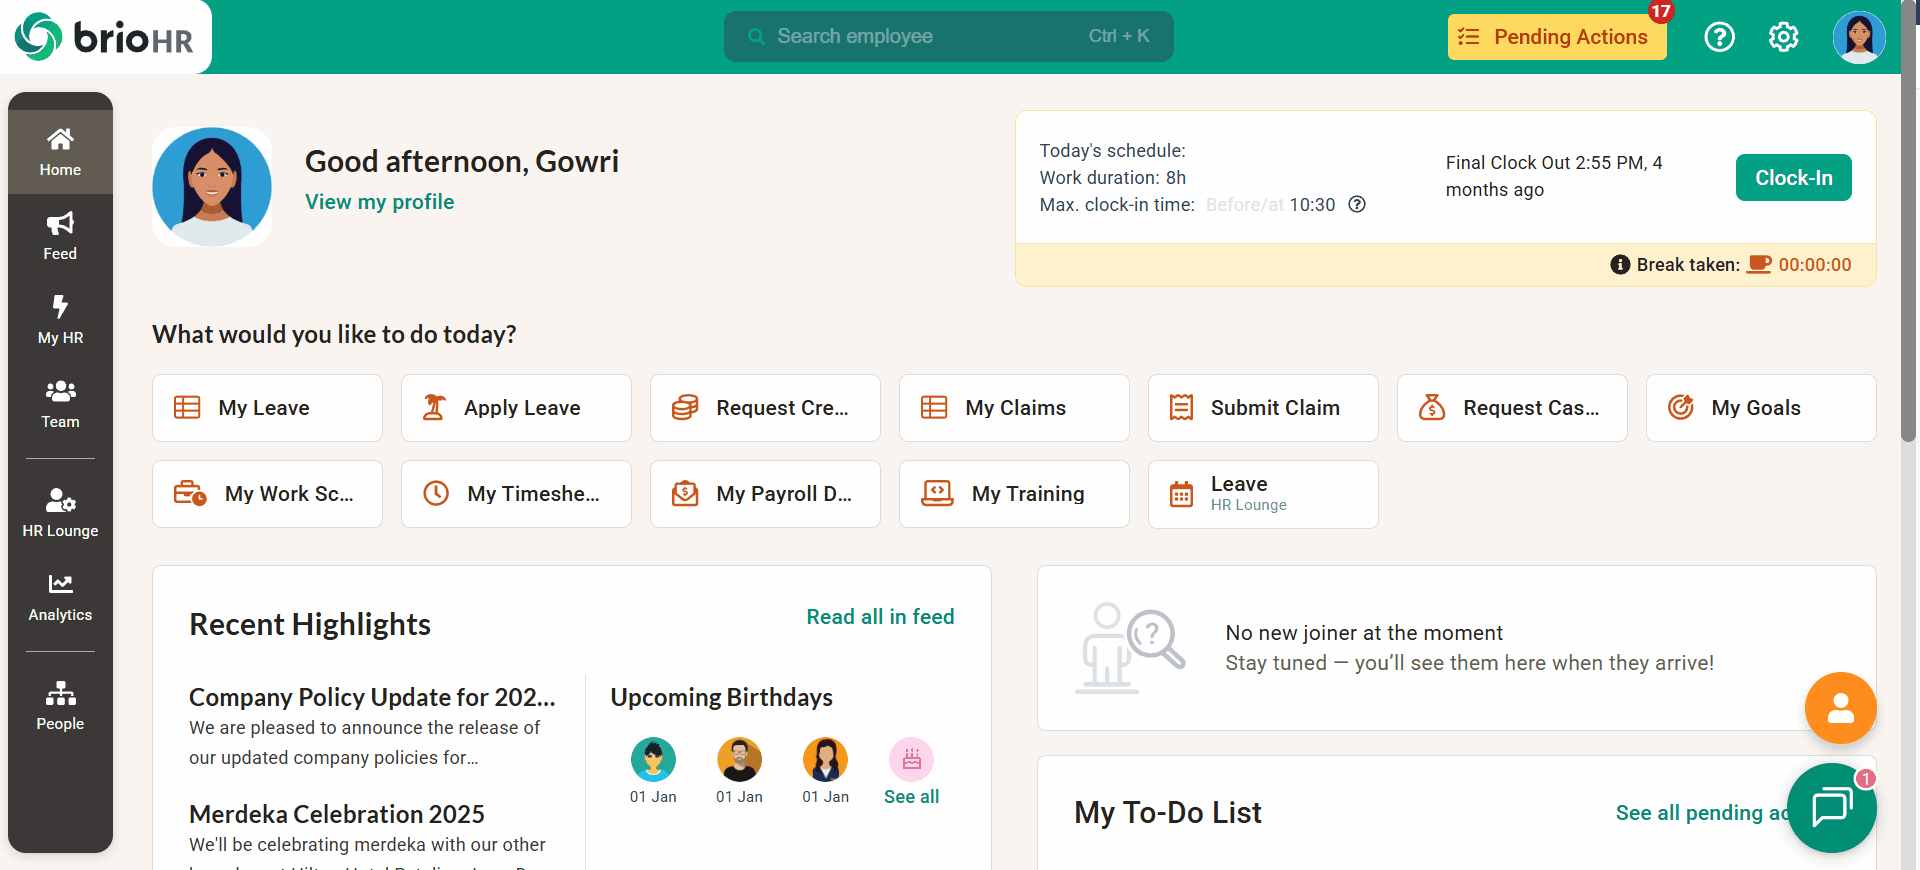Open the help question mark icon
Screen dimensions: 1920x870
1719,37
